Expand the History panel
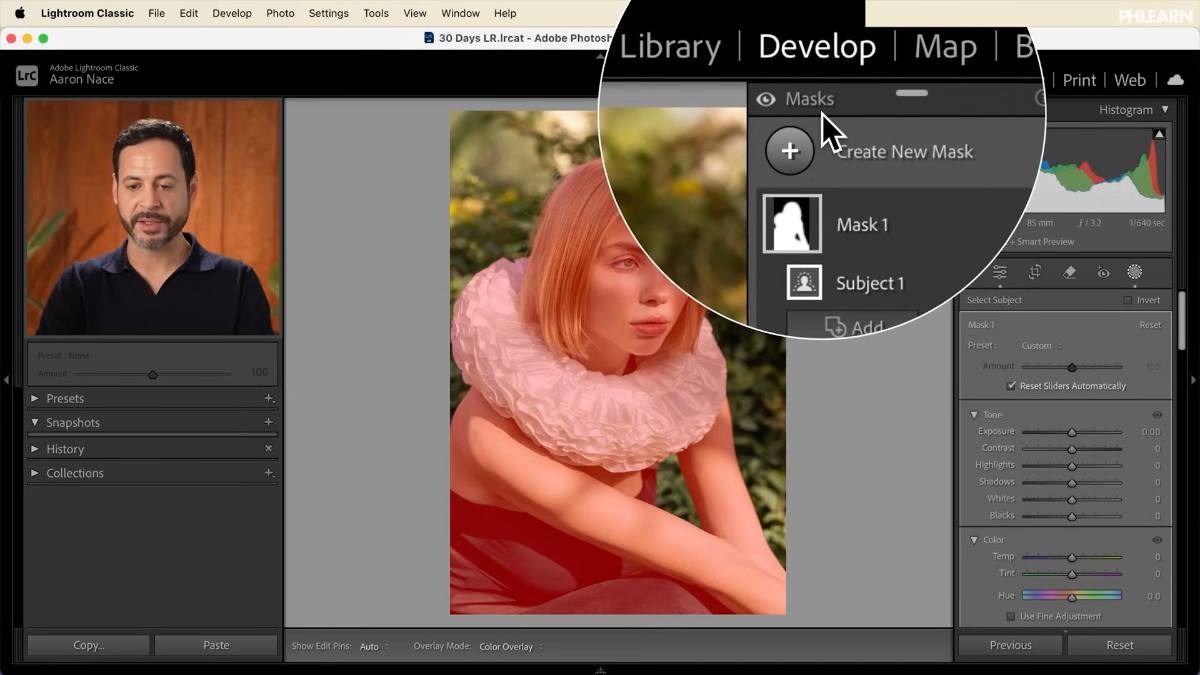 point(35,449)
